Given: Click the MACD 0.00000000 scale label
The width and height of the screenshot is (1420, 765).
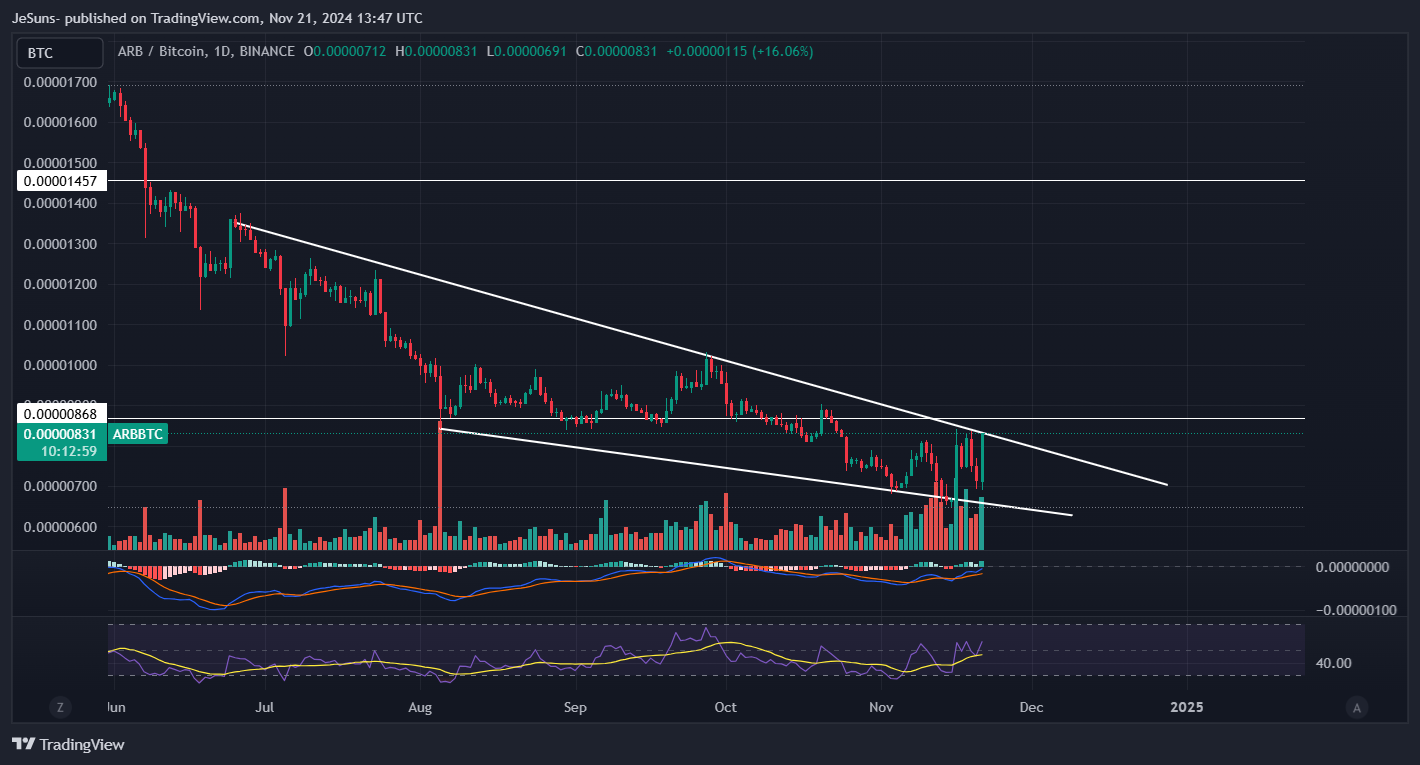Looking at the screenshot, I should click(1352, 566).
